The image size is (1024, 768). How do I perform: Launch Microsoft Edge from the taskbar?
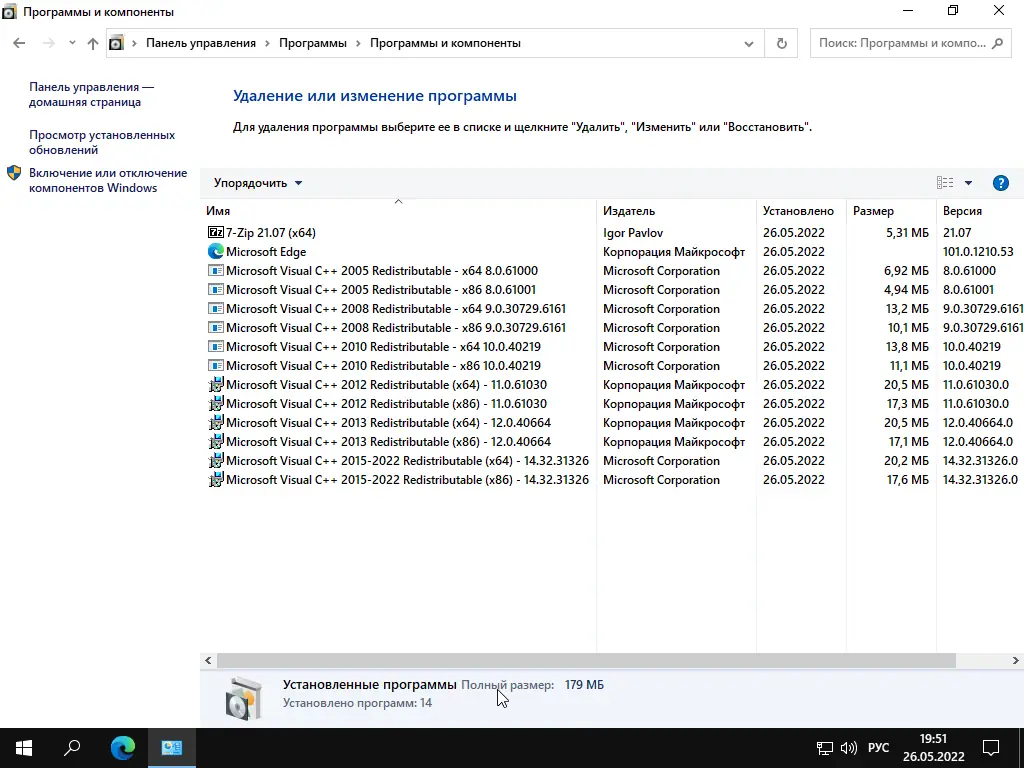click(122, 748)
